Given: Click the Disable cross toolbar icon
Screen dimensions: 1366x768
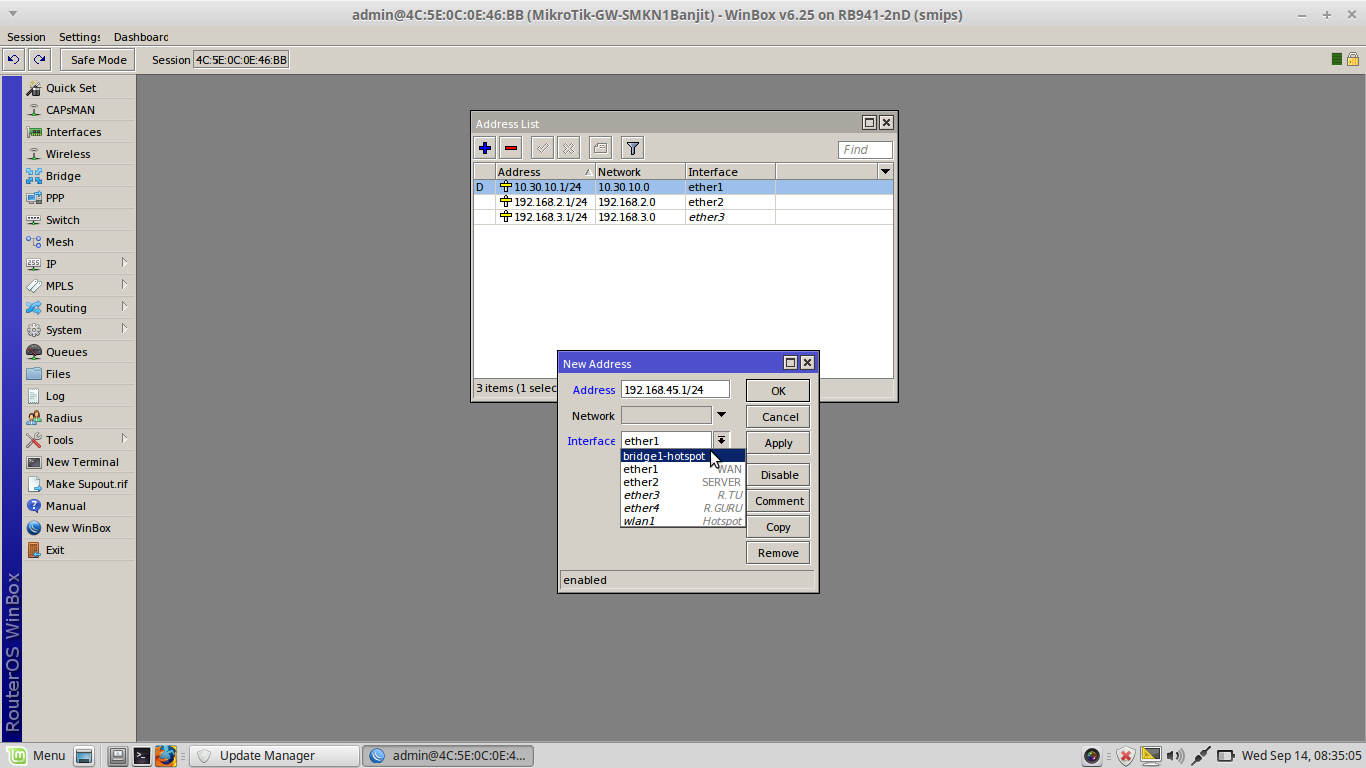Looking at the screenshot, I should pos(568,148).
